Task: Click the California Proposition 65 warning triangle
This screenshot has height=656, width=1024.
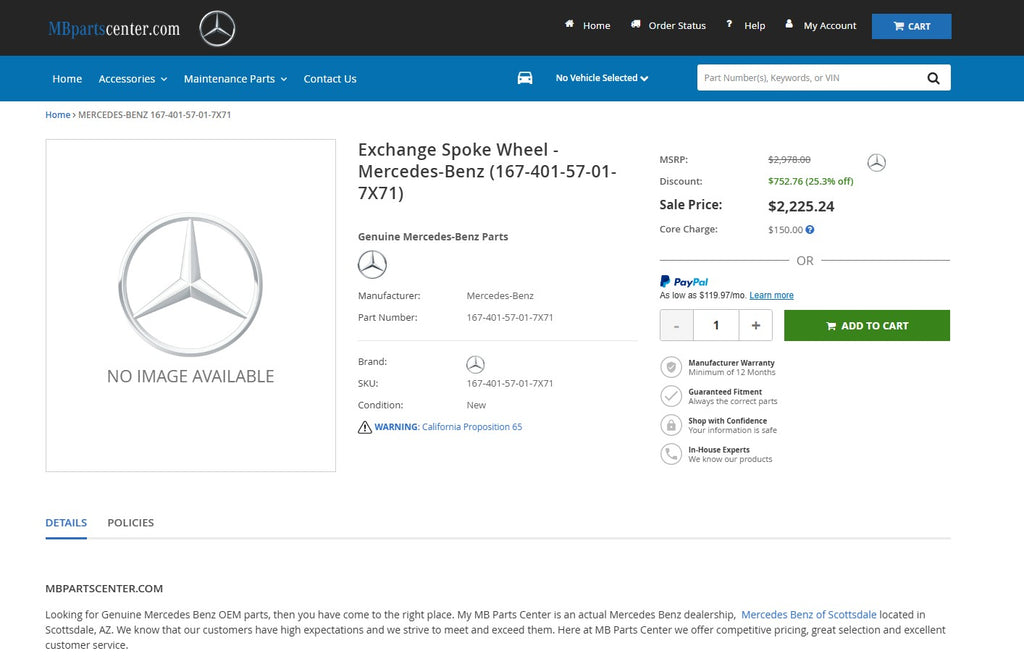Action: (x=365, y=427)
